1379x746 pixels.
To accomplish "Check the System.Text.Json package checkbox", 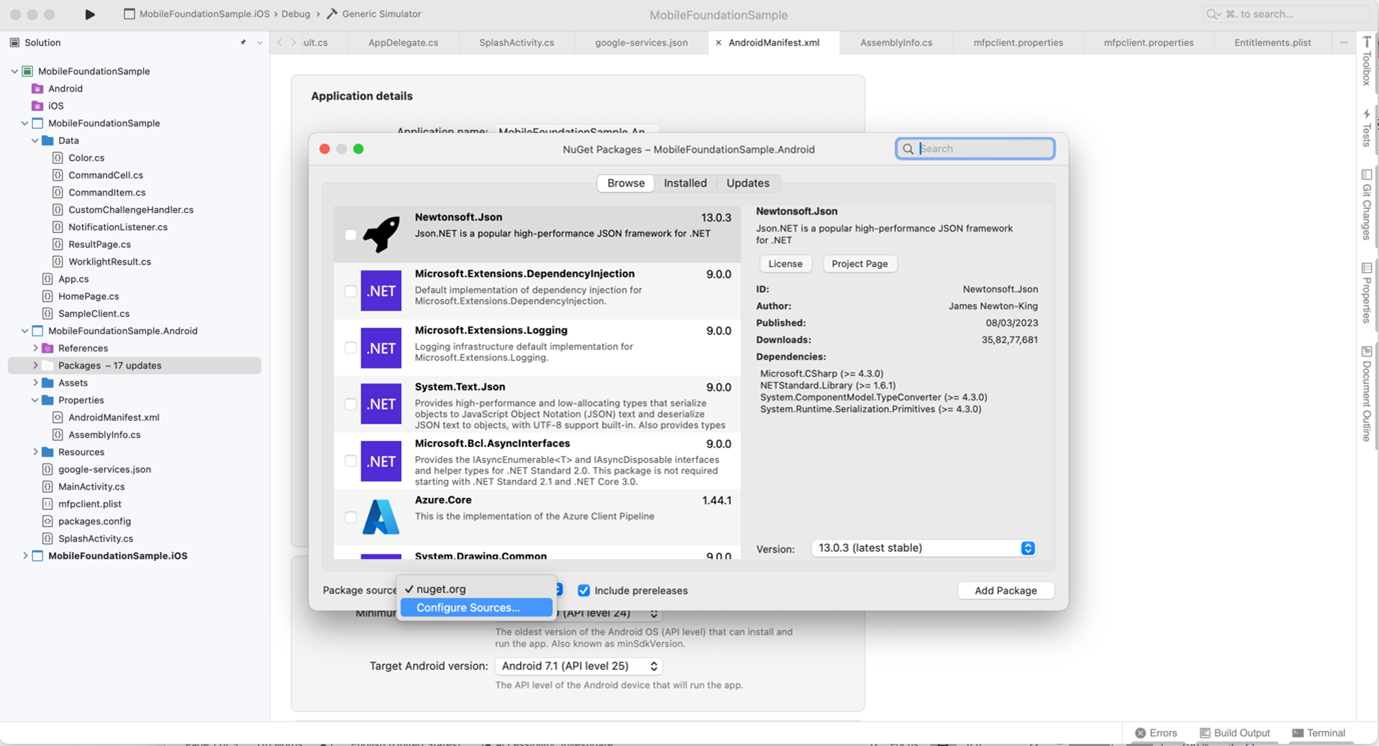I will point(350,405).
